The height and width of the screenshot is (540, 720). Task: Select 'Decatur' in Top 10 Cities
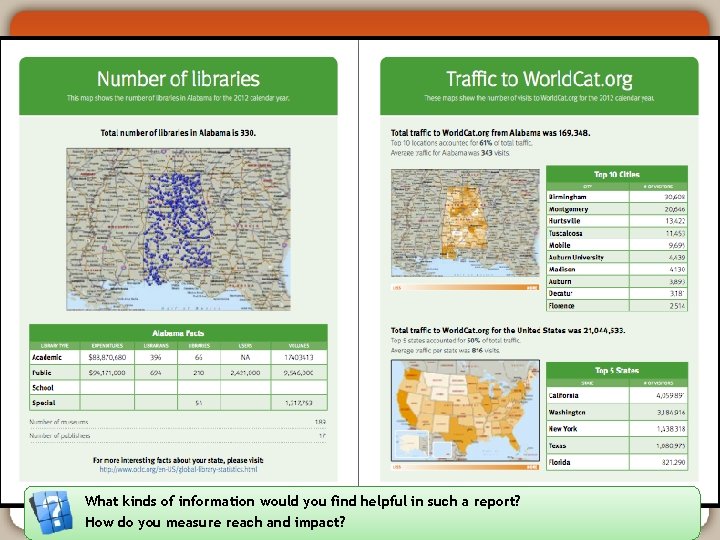[x=560, y=293]
